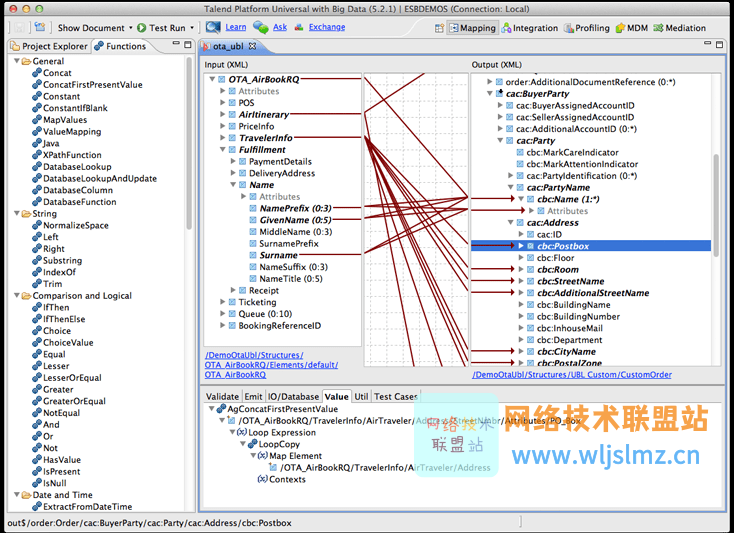Click the Output tree vertical scrollbar
Image resolution: width=734 pixels, height=533 pixels.
pos(716,206)
